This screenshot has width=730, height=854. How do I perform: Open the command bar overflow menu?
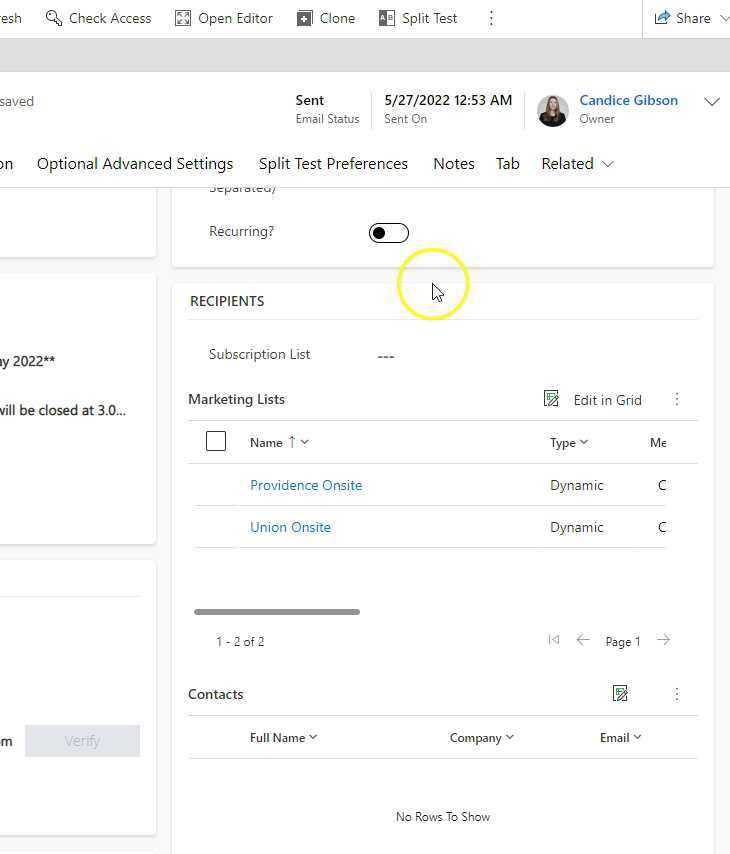click(x=491, y=18)
